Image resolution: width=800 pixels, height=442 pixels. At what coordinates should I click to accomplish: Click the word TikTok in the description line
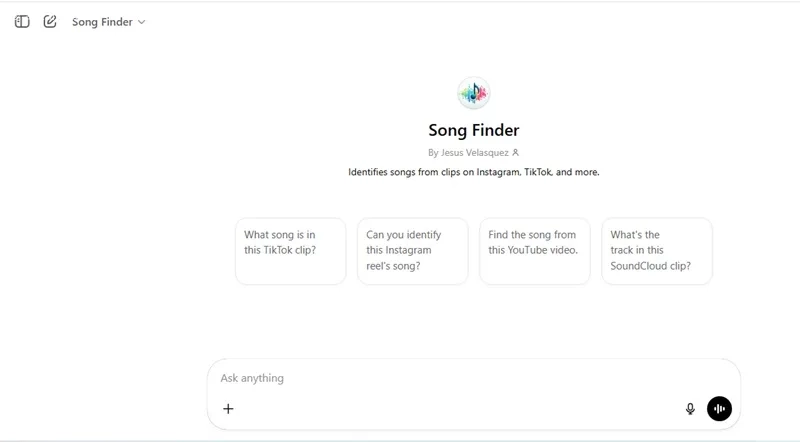[540, 172]
